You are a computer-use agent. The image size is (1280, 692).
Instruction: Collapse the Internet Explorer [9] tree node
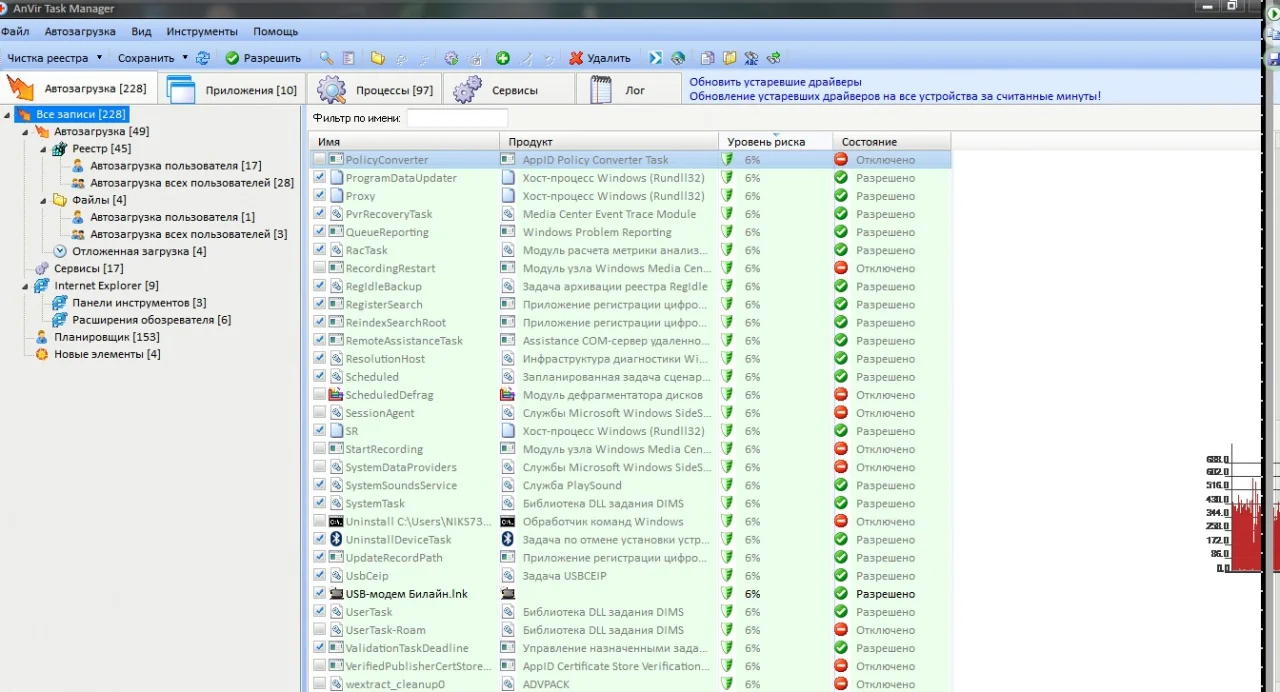[x=27, y=286]
